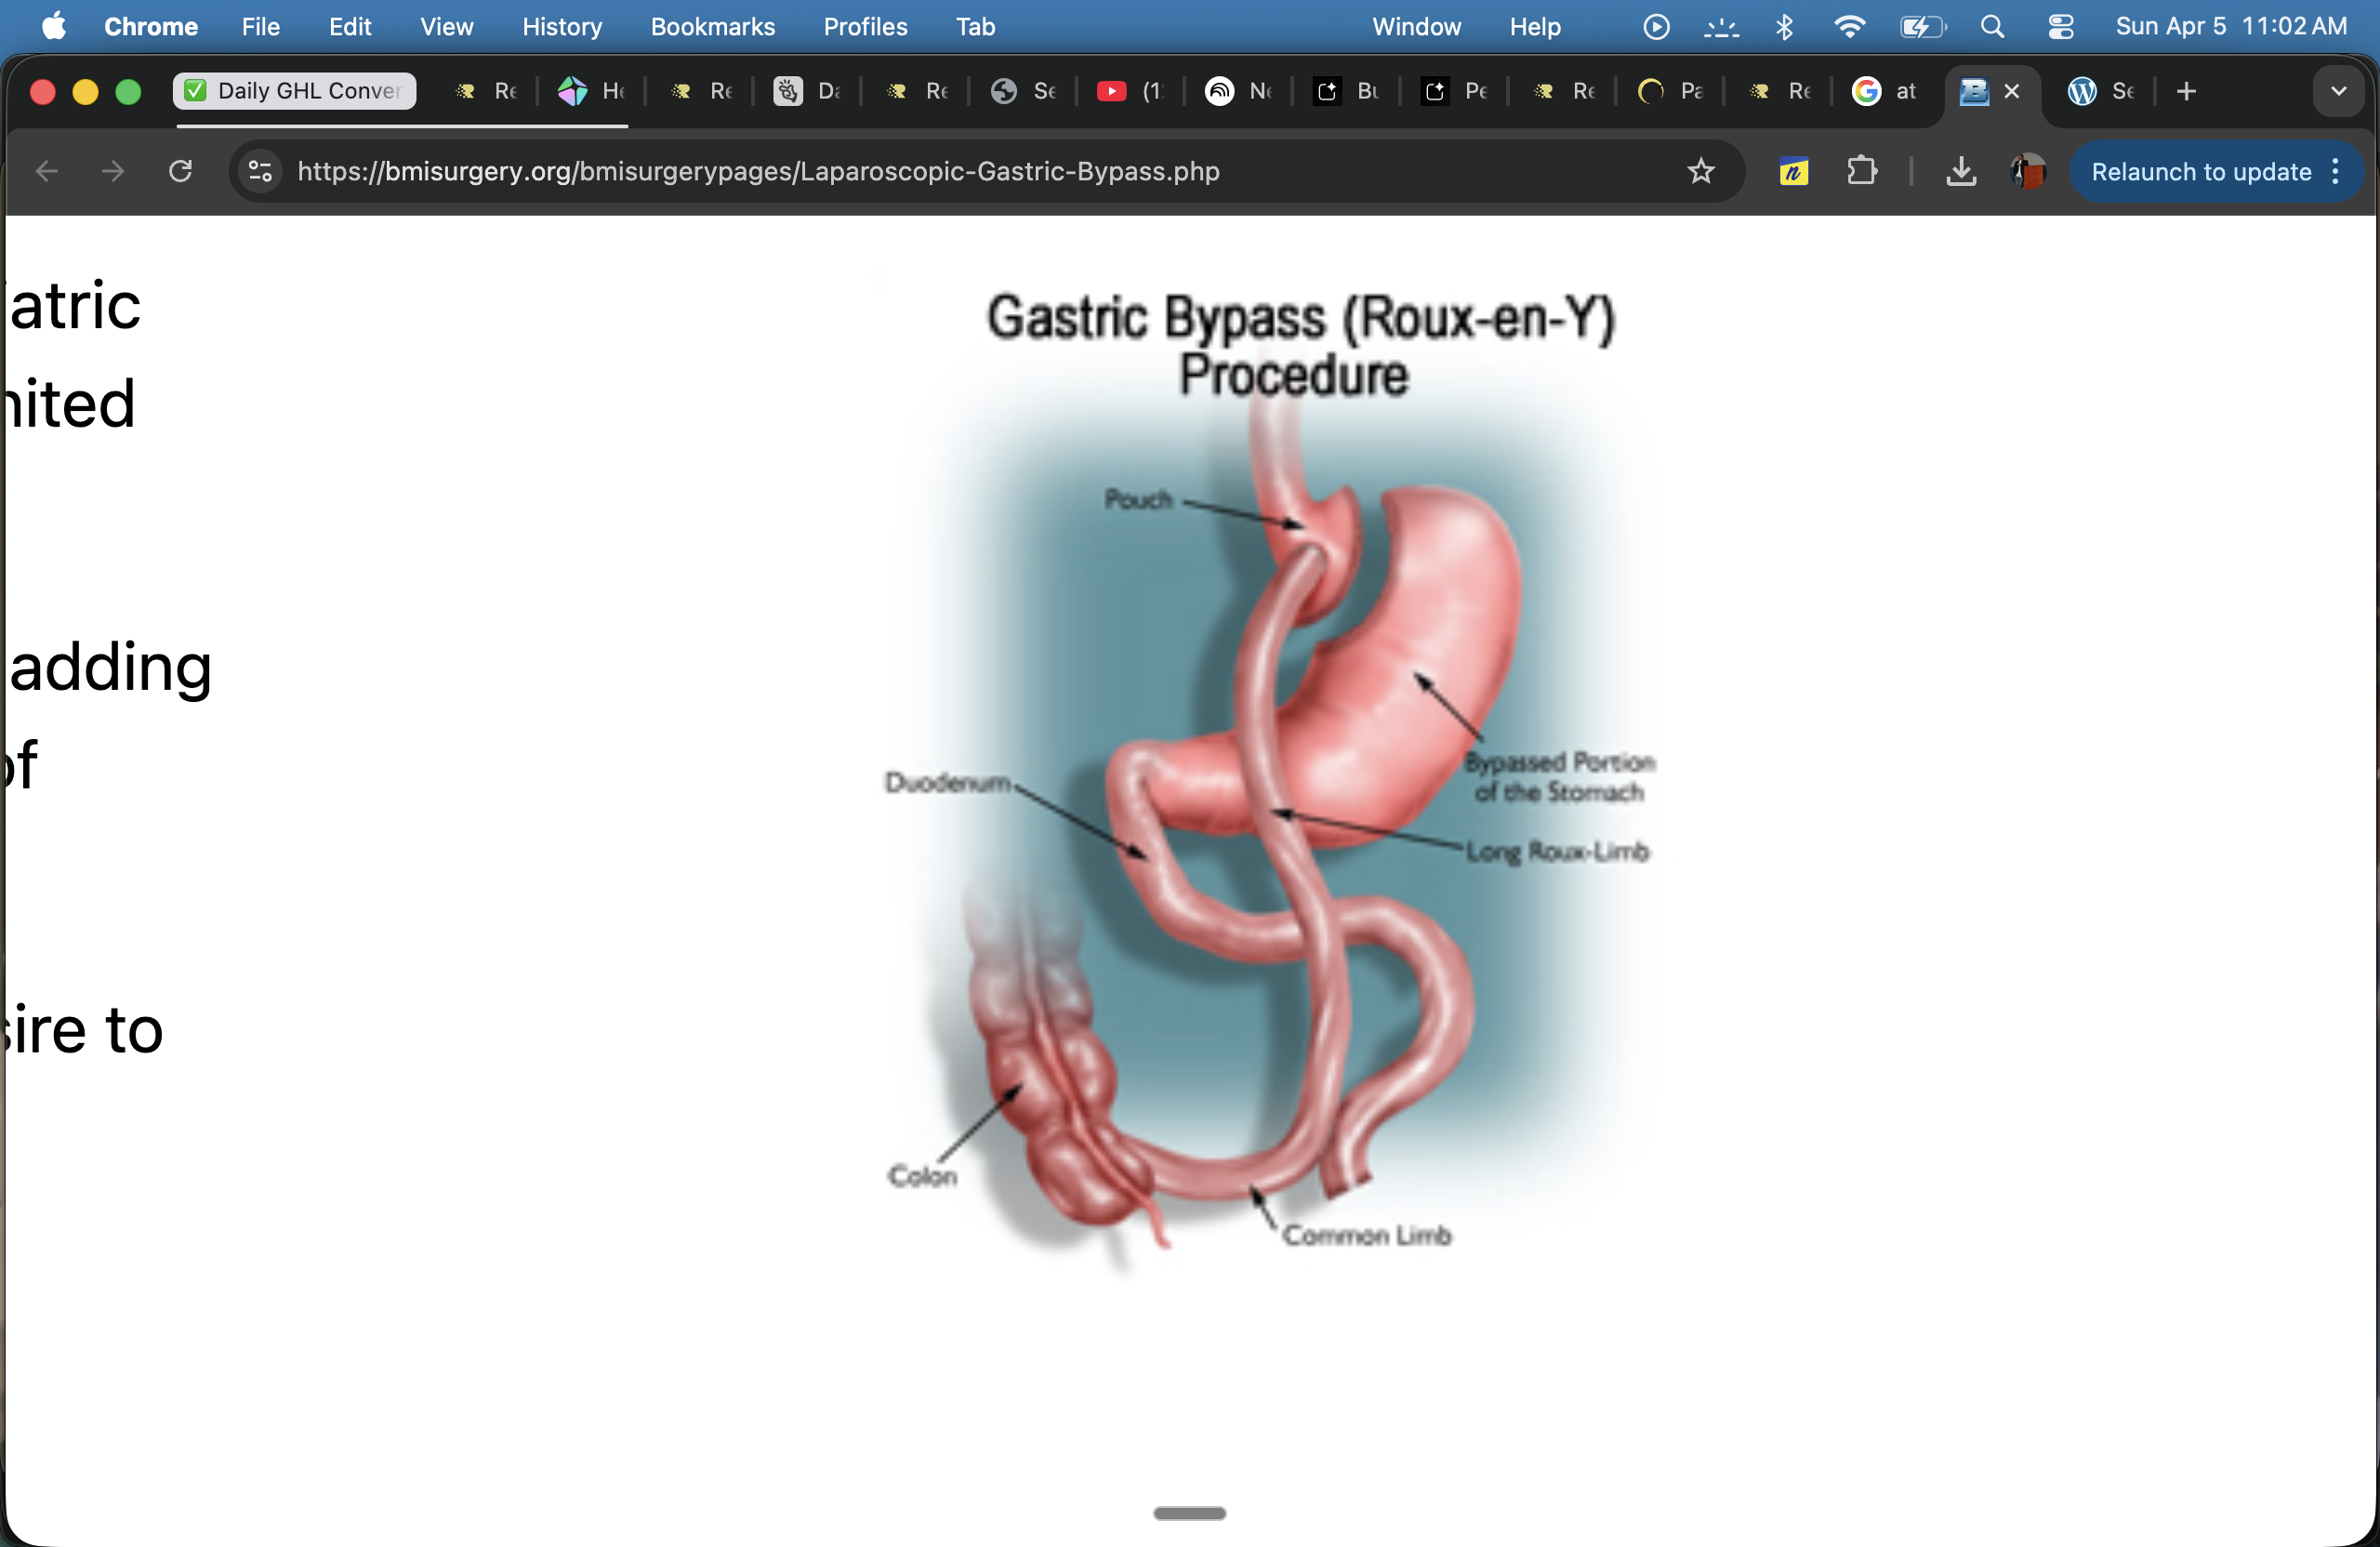View site information icon in the address bar
This screenshot has width=2380, height=1547.
point(259,171)
